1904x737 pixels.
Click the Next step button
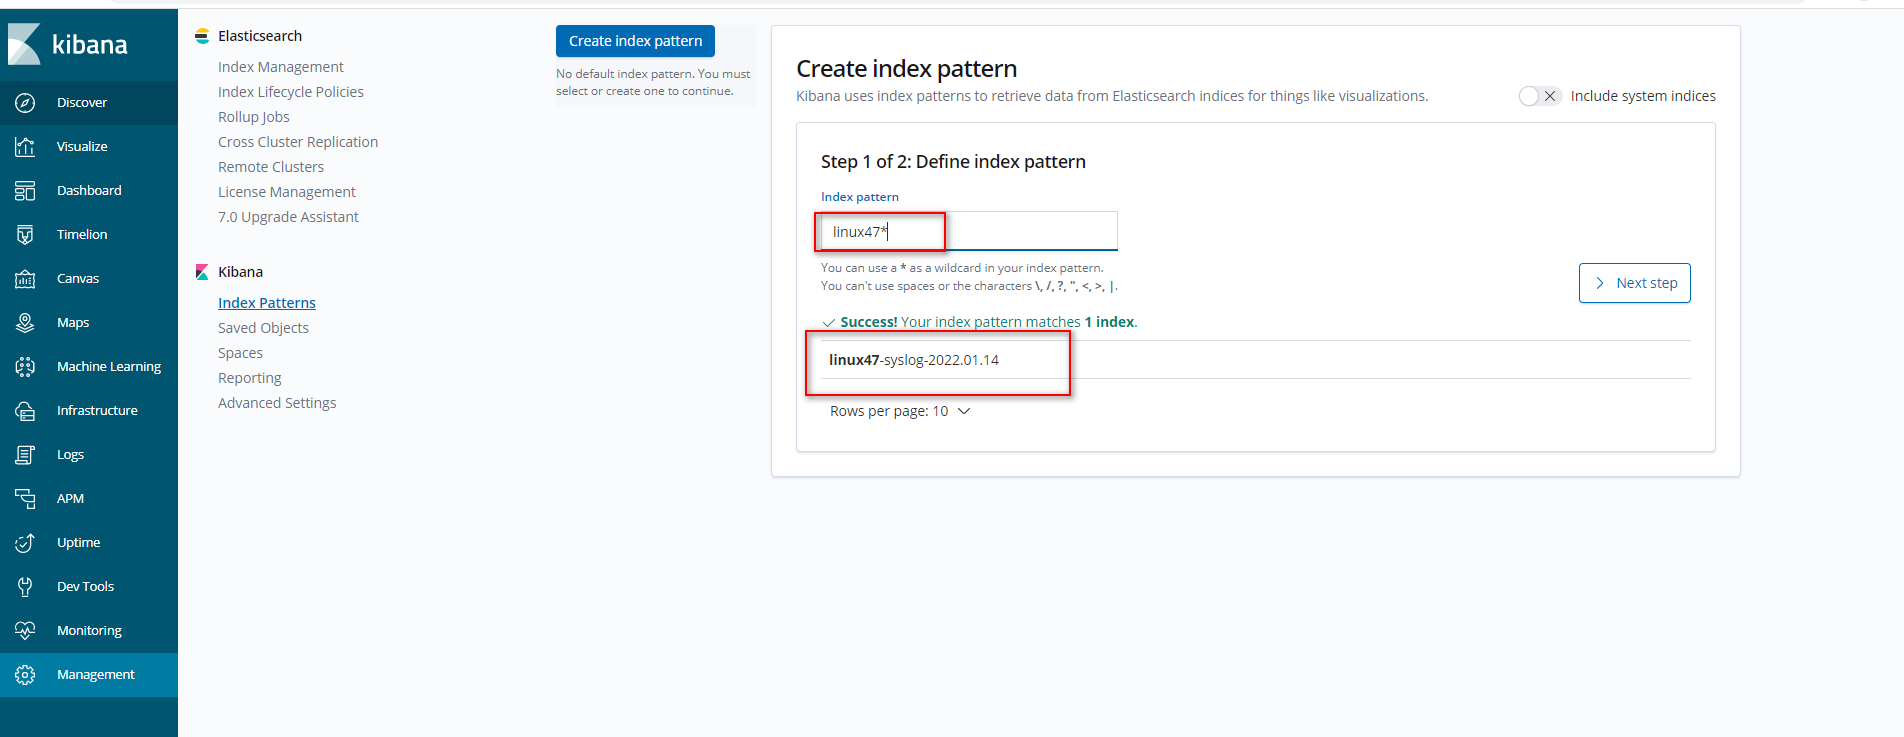point(1635,283)
